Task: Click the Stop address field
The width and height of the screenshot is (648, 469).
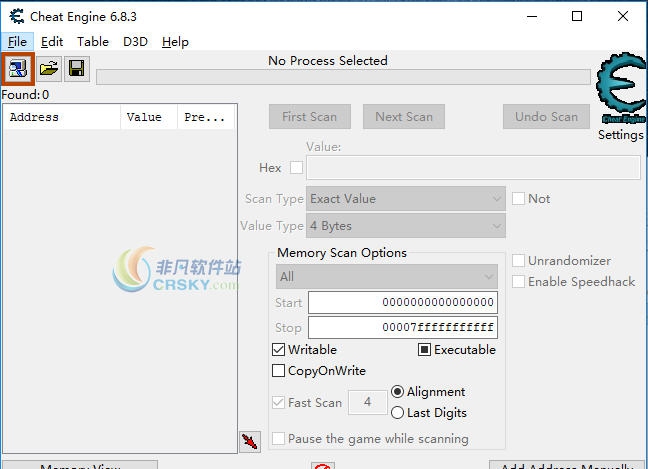Action: [x=403, y=328]
